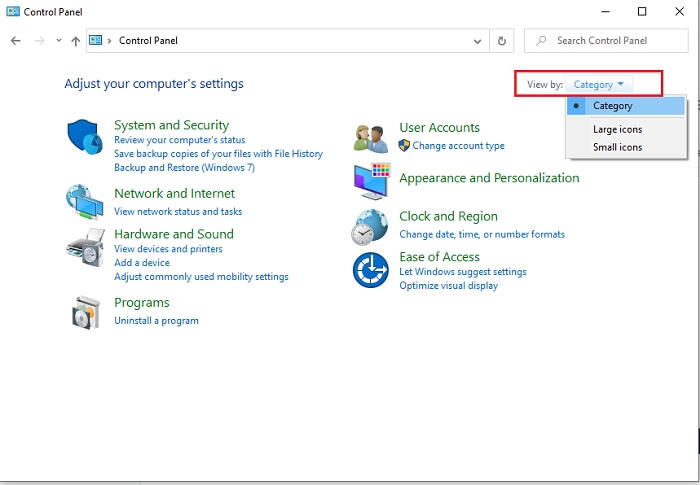This screenshot has height=485, width=700.
Task: Go up one level with the Up arrow
Action: pos(75,41)
